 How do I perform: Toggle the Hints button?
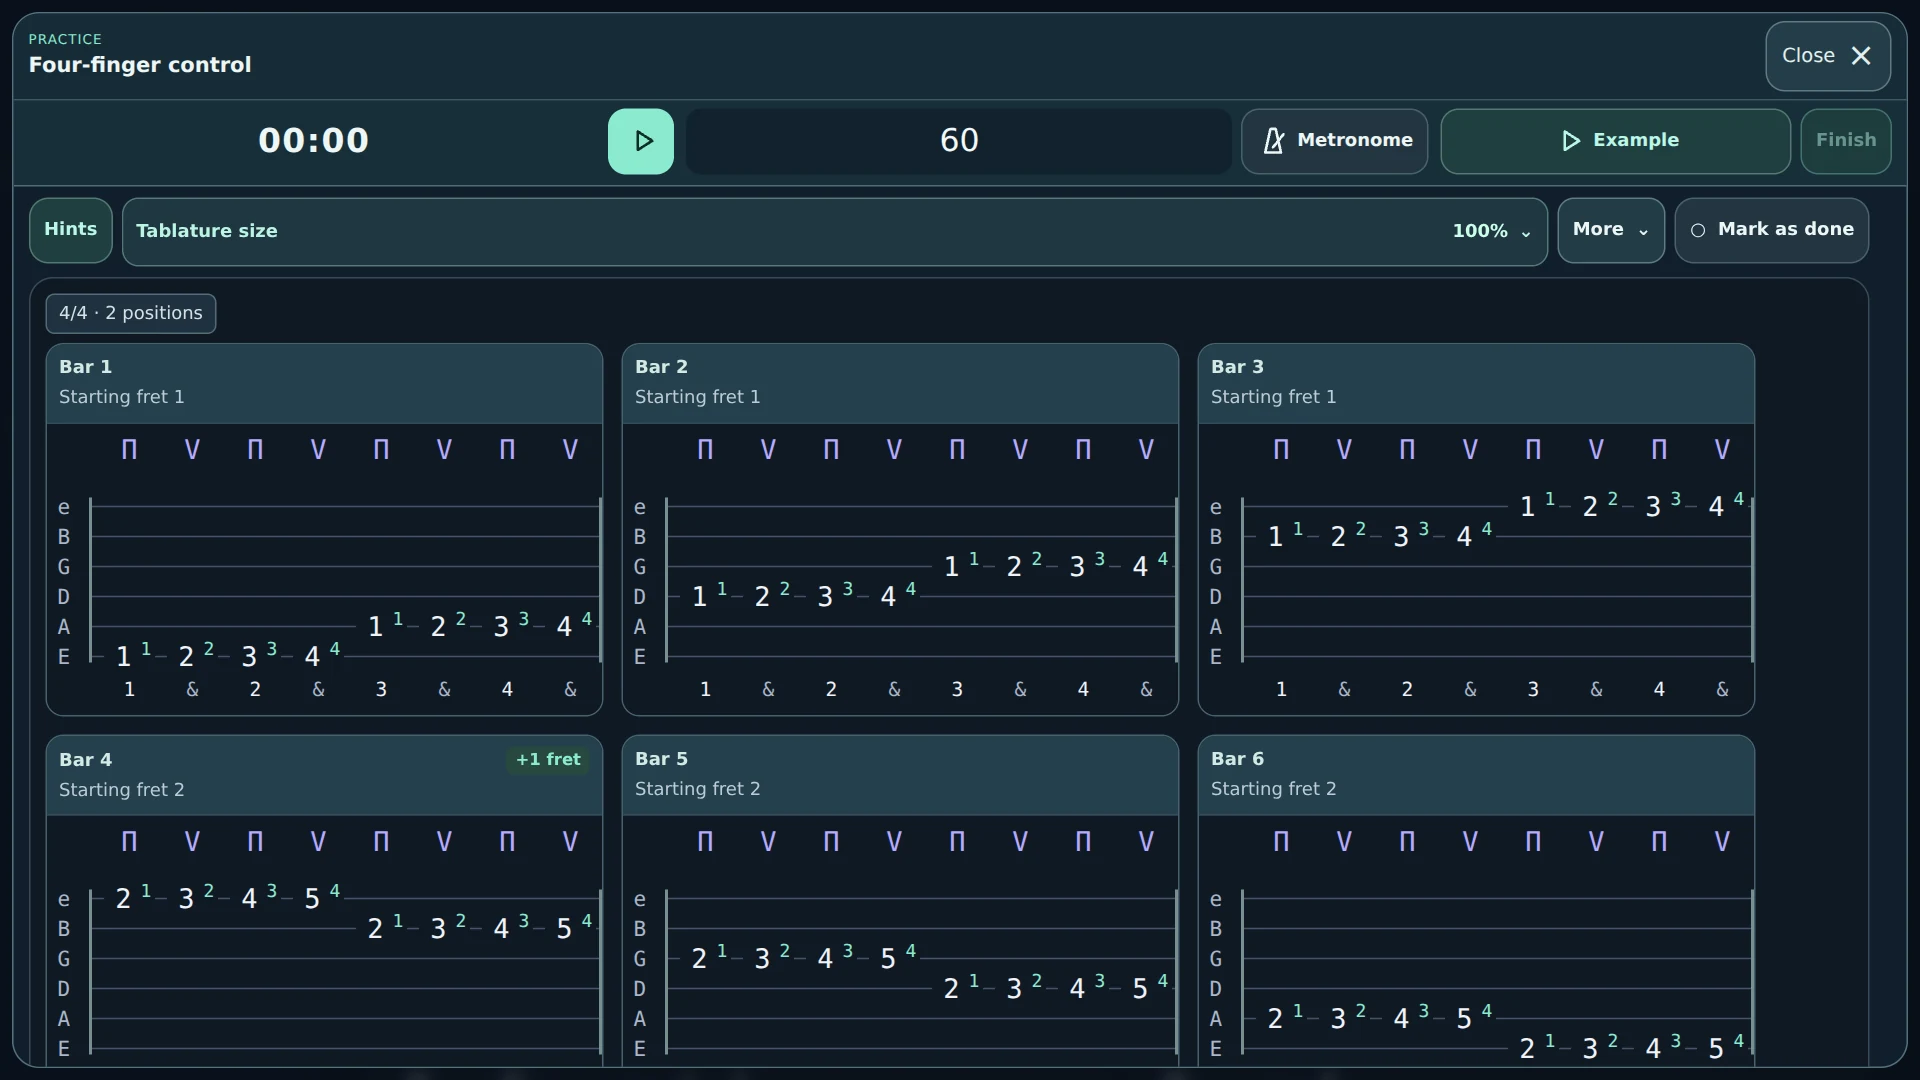(71, 230)
